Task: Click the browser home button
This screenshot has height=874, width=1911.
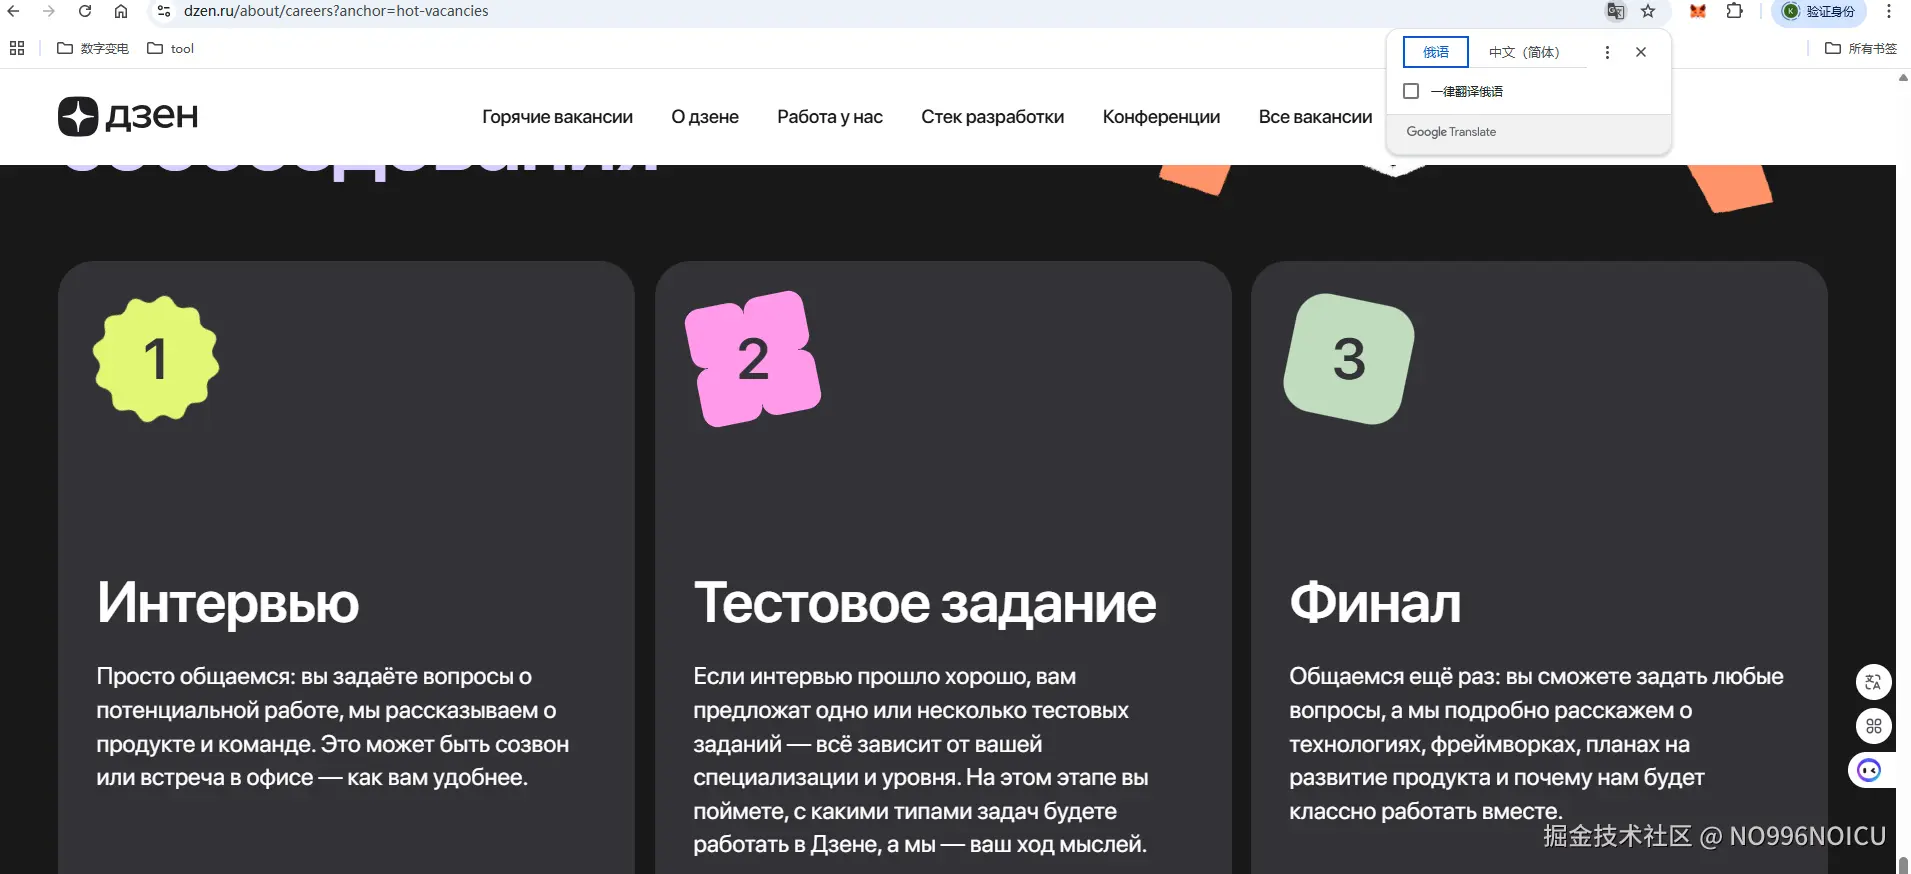Action: pos(121,11)
